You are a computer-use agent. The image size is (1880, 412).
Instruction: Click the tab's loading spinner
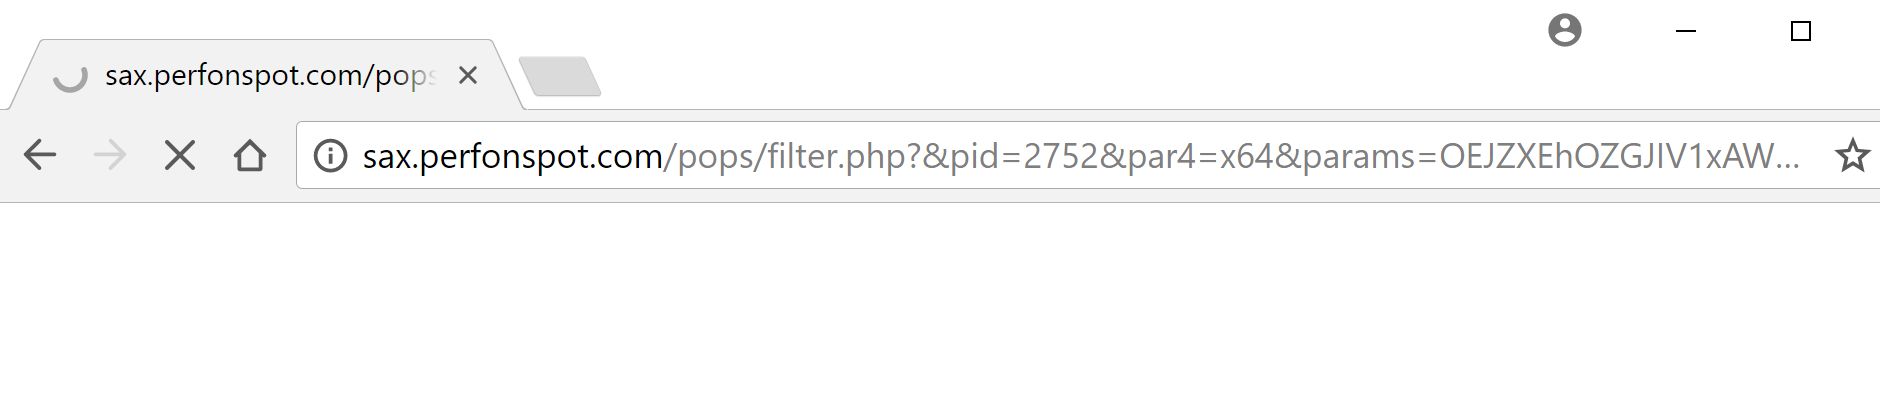coord(70,76)
